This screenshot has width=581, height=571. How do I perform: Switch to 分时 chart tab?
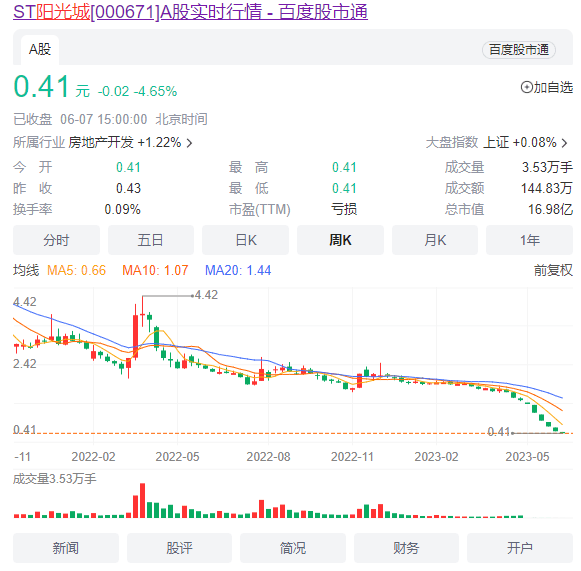pyautogui.click(x=56, y=240)
